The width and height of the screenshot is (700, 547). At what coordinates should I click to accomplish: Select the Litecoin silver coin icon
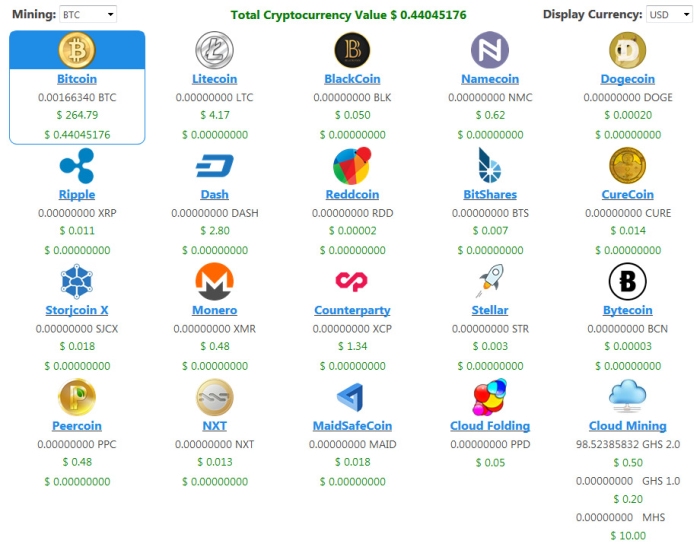tap(214, 50)
